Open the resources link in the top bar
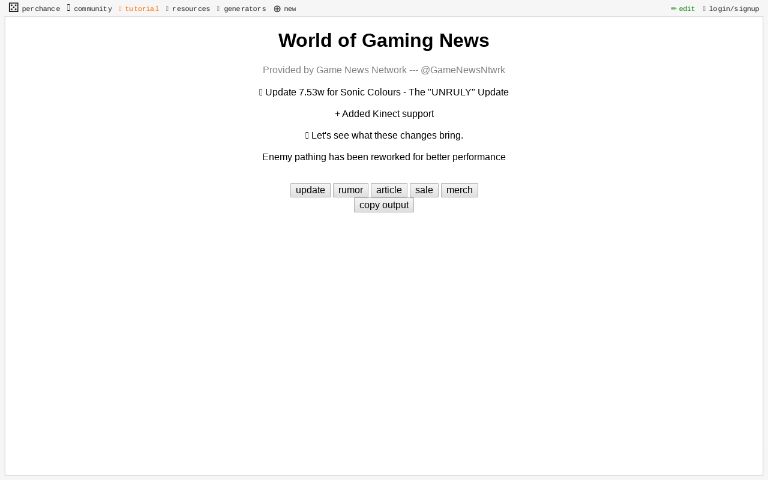This screenshot has width=768, height=480. pyautogui.click(x=188, y=8)
